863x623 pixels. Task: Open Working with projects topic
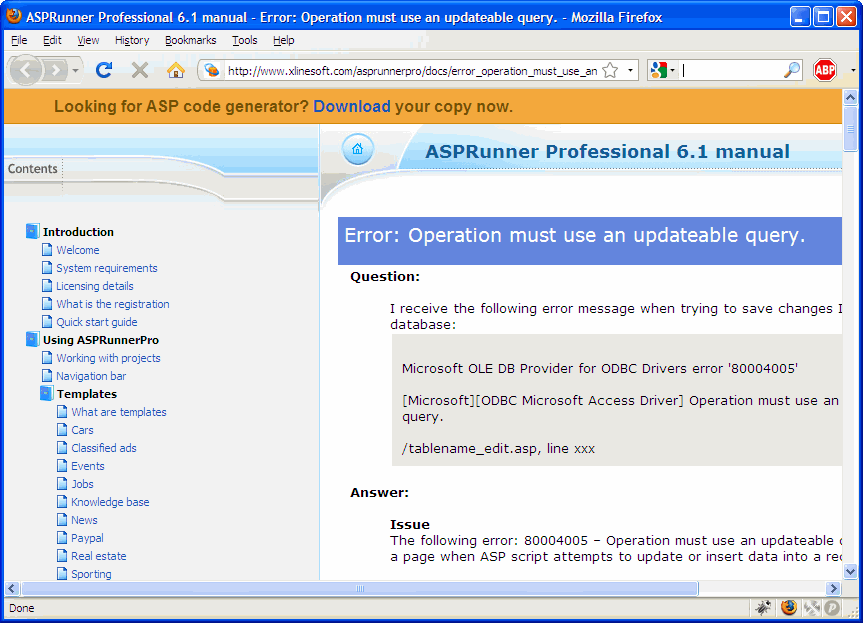pyautogui.click(x=108, y=358)
